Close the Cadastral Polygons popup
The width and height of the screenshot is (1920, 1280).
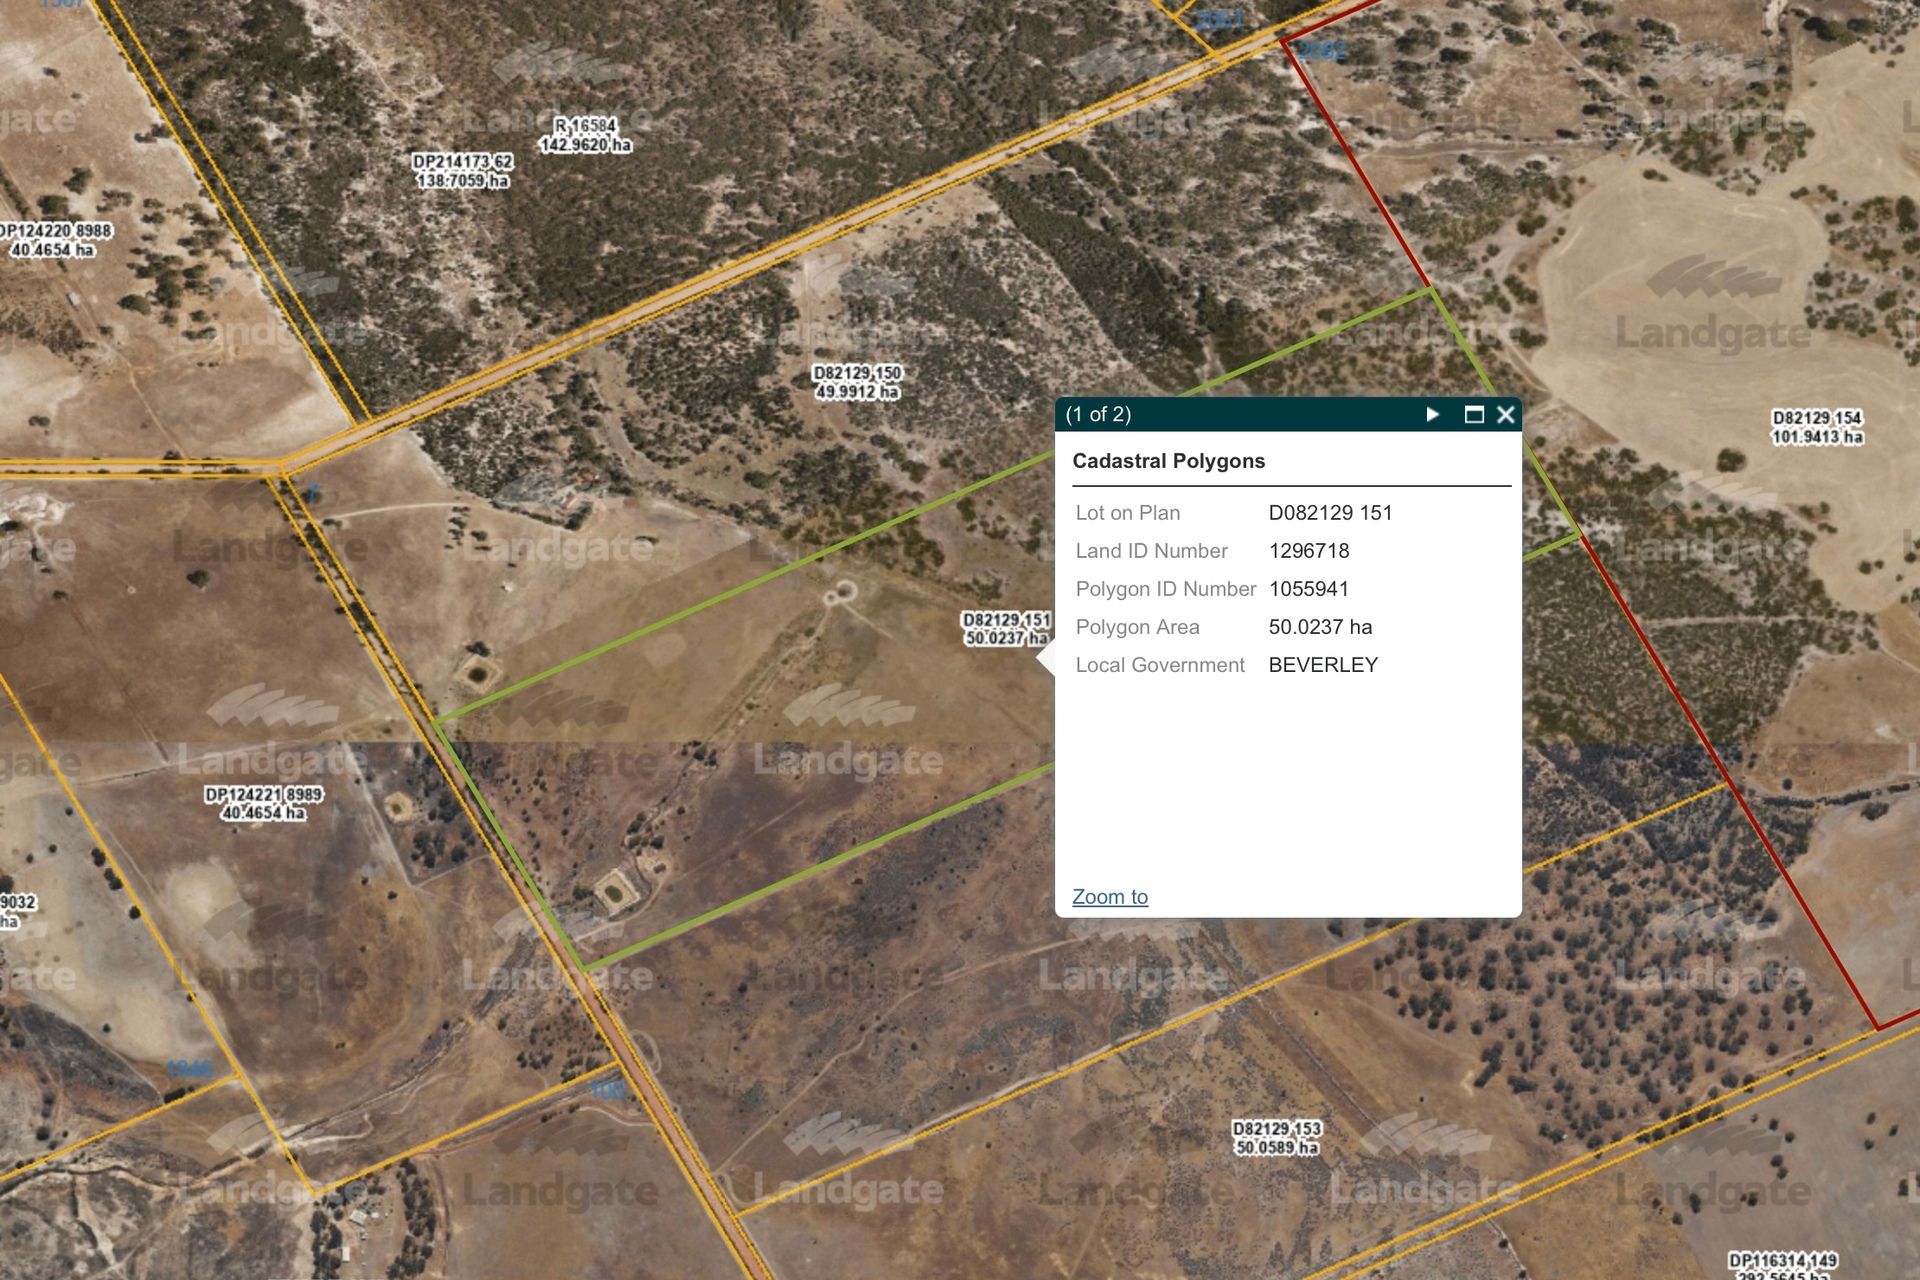(x=1505, y=414)
